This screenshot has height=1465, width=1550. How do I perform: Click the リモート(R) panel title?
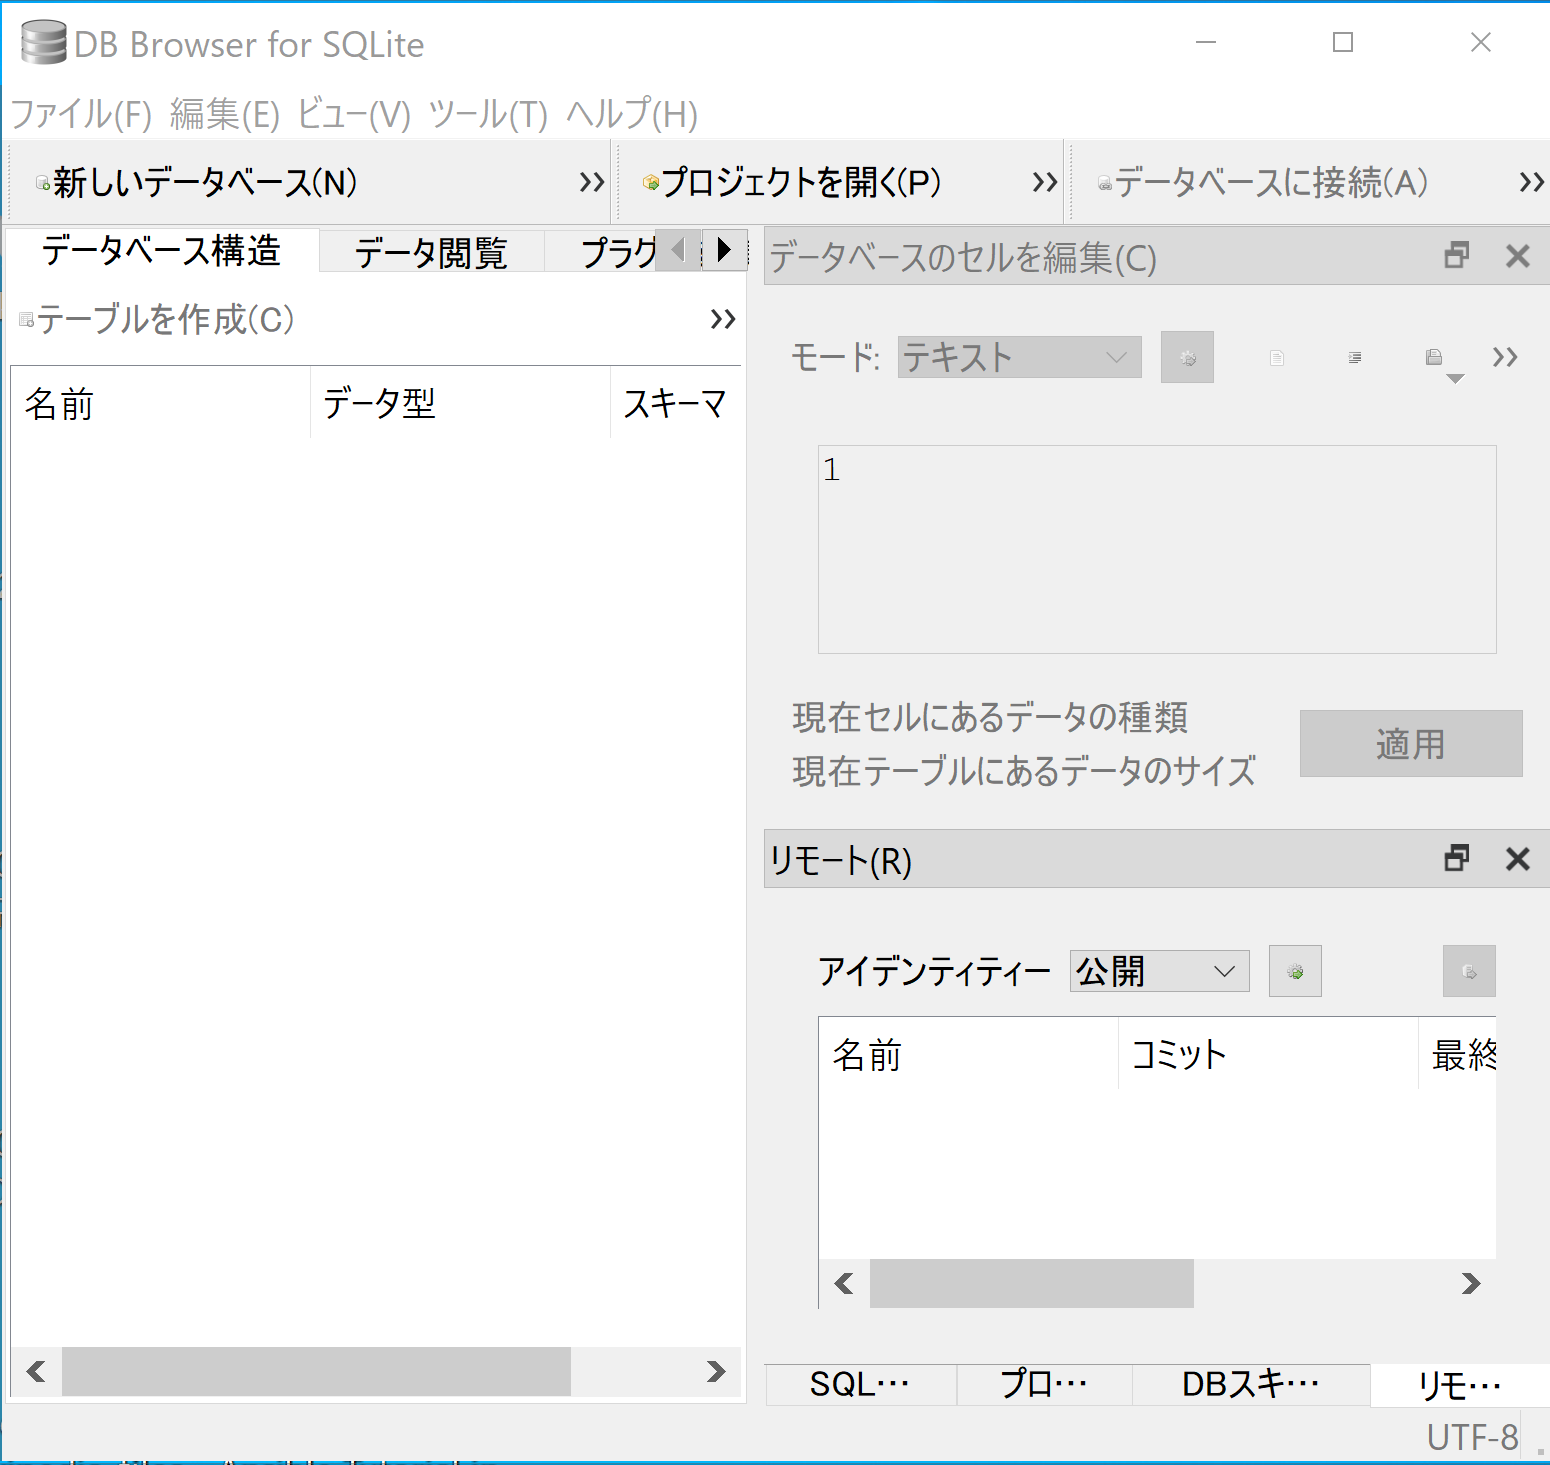[x=841, y=860]
